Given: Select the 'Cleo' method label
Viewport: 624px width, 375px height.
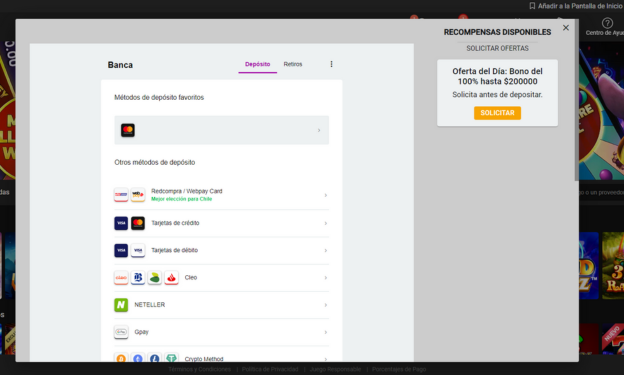Looking at the screenshot, I should click(191, 277).
